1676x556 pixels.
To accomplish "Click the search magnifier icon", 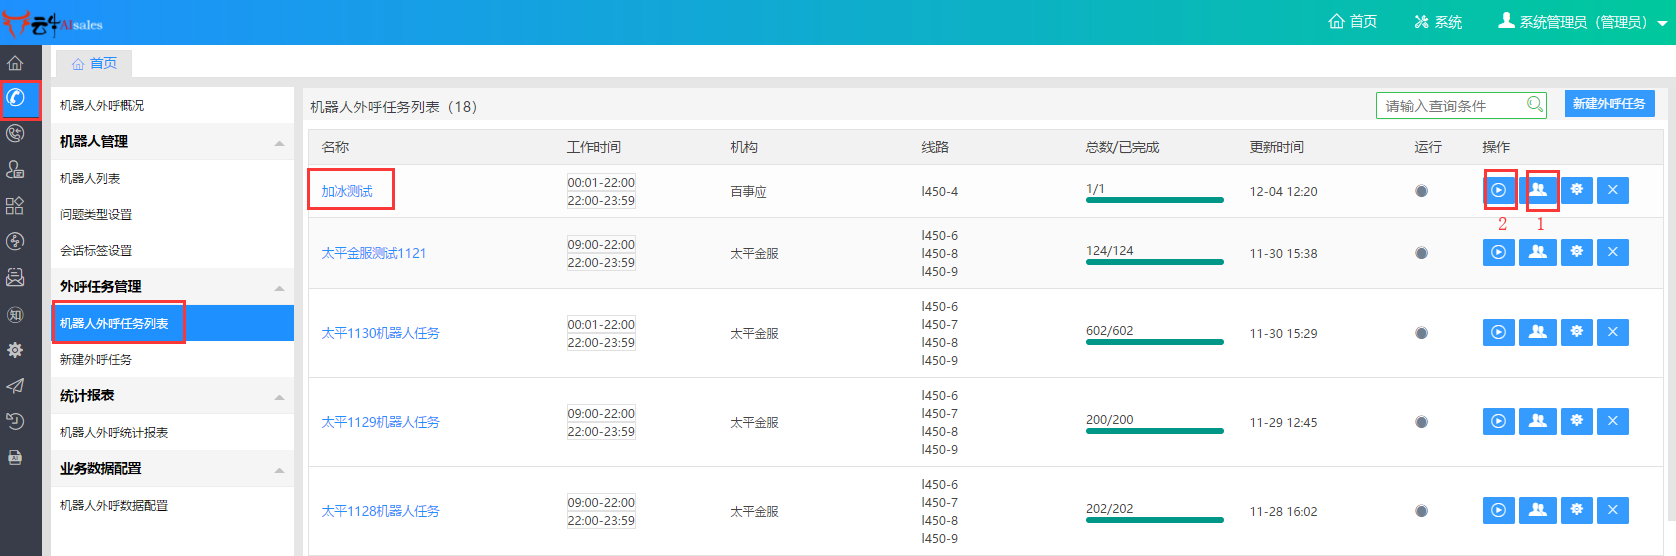I will click(x=1534, y=105).
